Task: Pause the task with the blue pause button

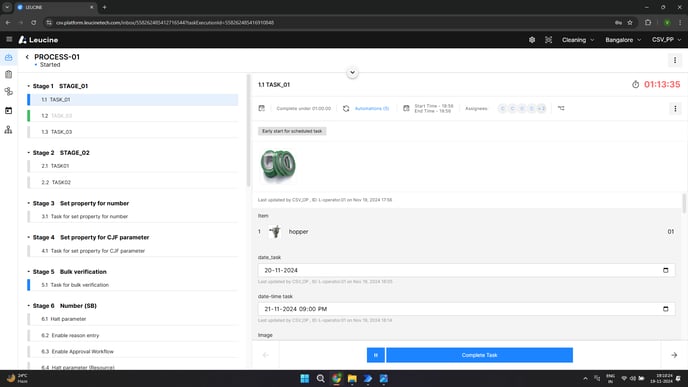Action: [x=376, y=355]
